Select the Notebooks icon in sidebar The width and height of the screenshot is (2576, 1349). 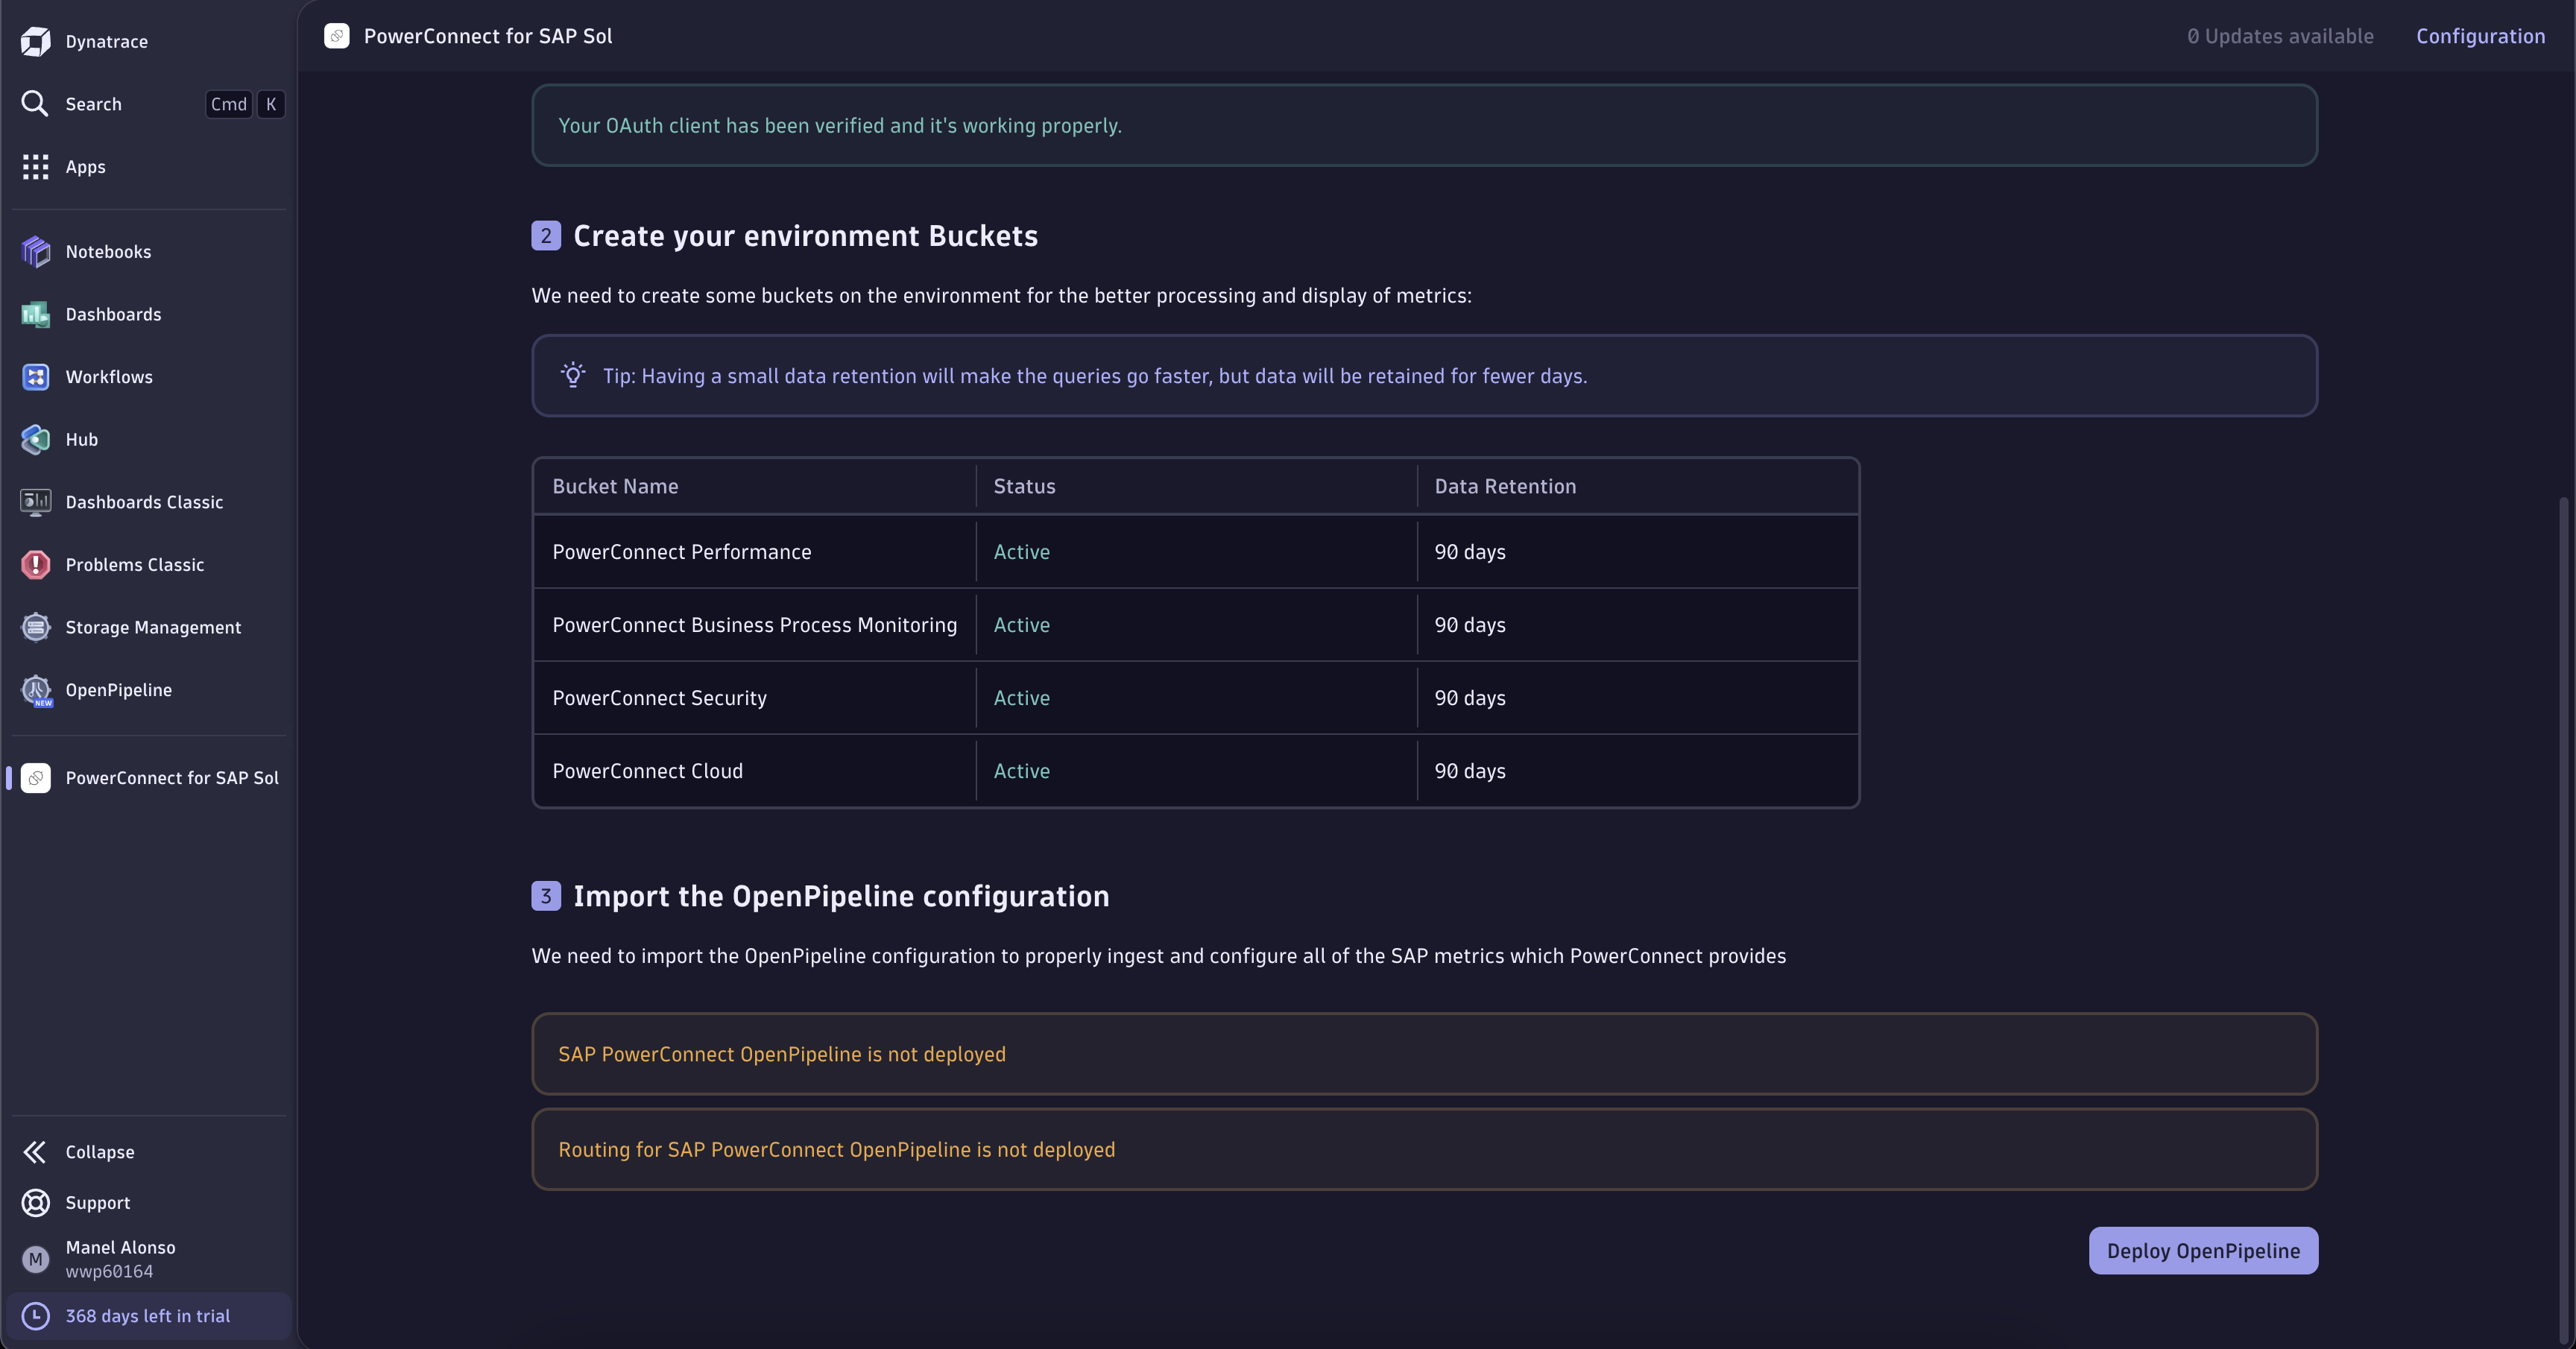[36, 252]
